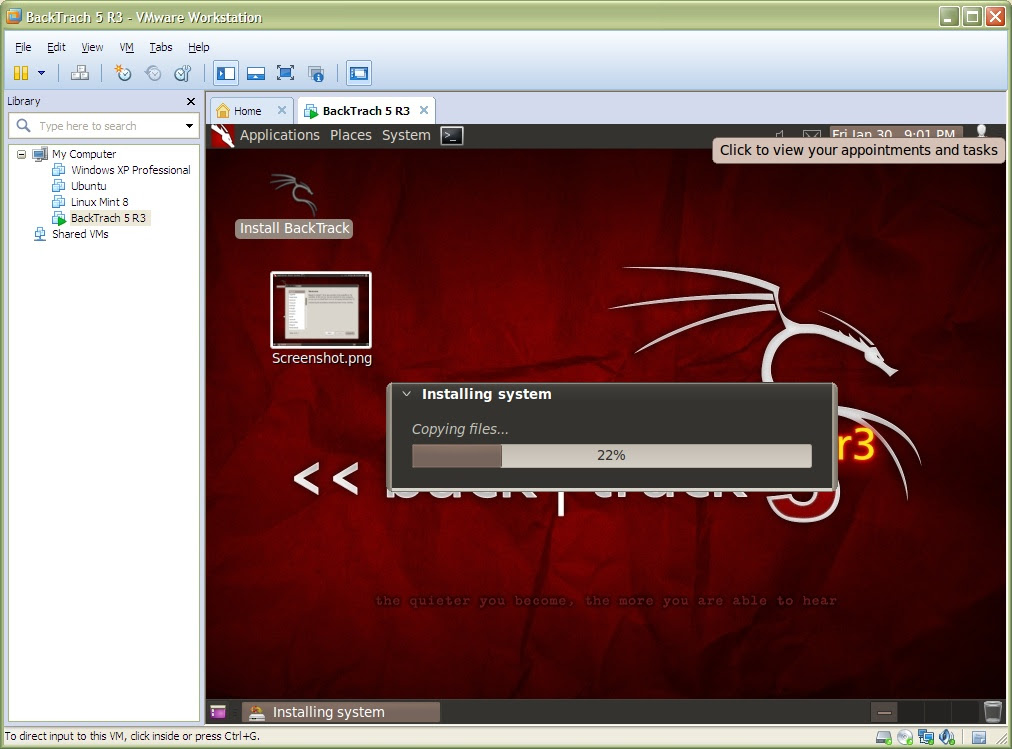The height and width of the screenshot is (749, 1012).
Task: Click the first workspace switcher box
Action: point(884,712)
